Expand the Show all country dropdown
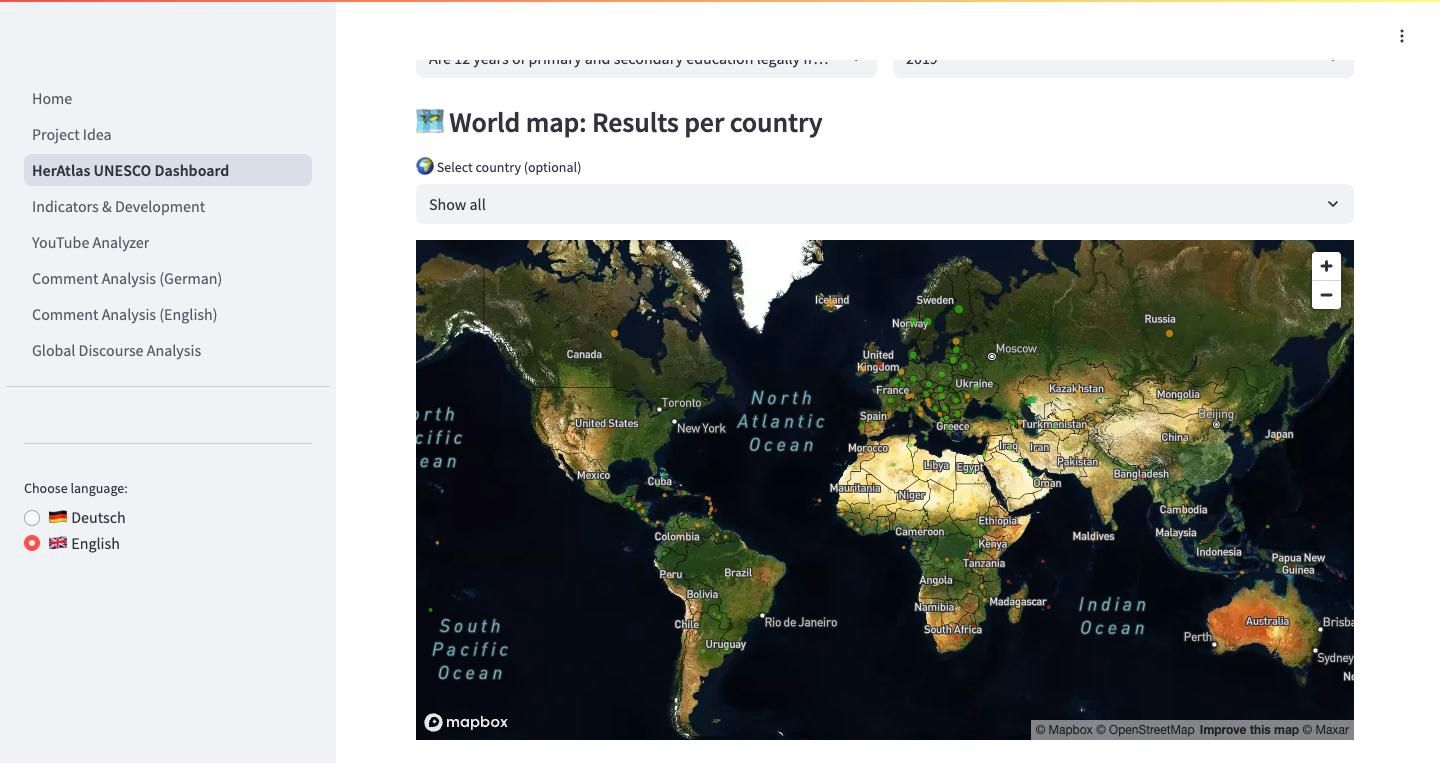The image size is (1440, 763). tap(885, 204)
